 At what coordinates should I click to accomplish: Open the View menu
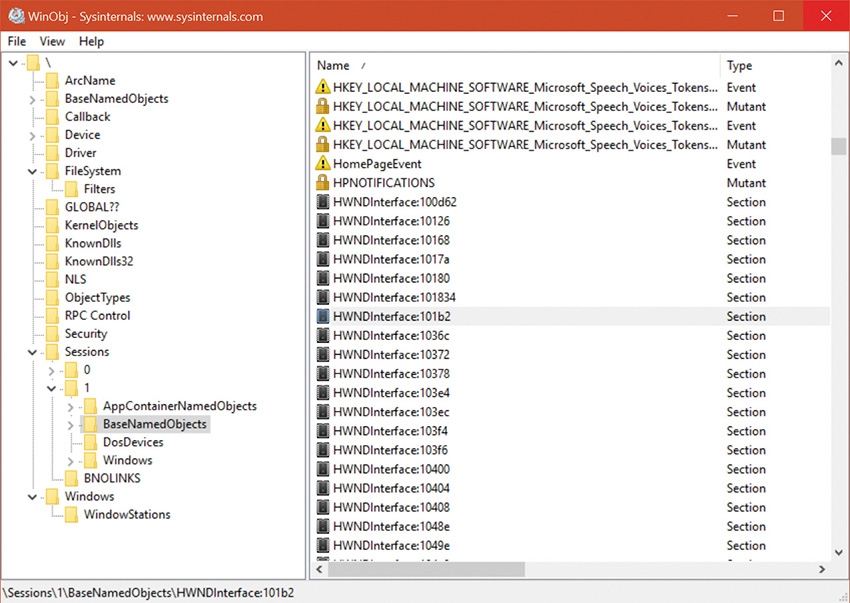[x=52, y=41]
